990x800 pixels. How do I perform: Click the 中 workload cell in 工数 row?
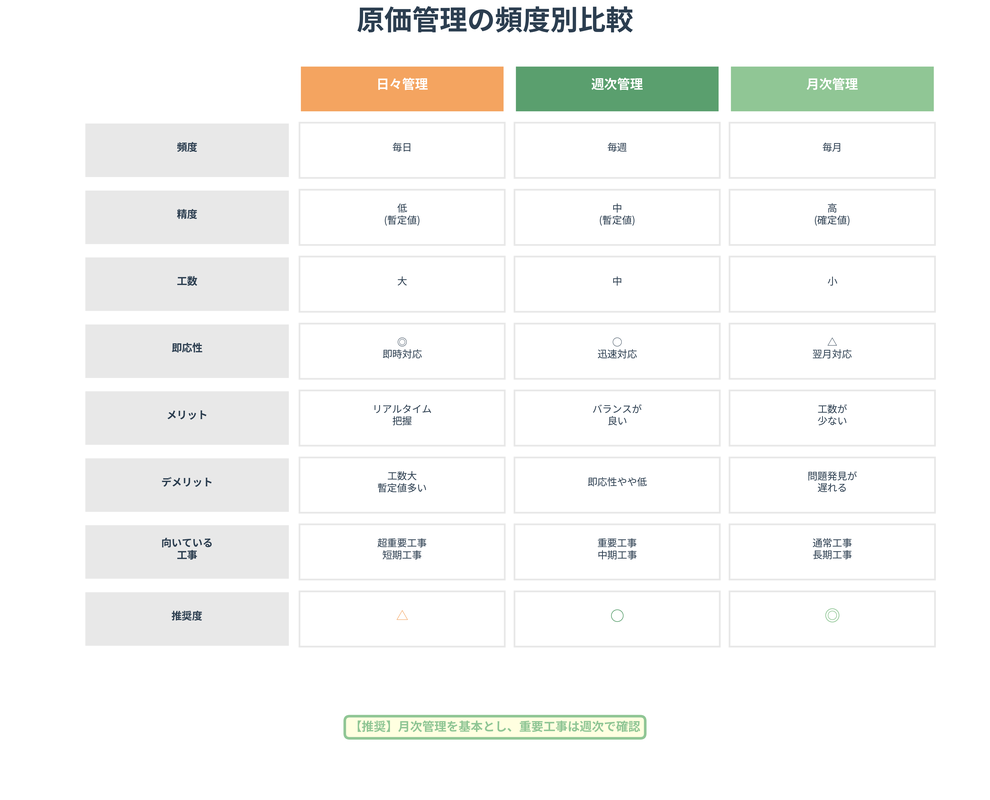point(617,284)
